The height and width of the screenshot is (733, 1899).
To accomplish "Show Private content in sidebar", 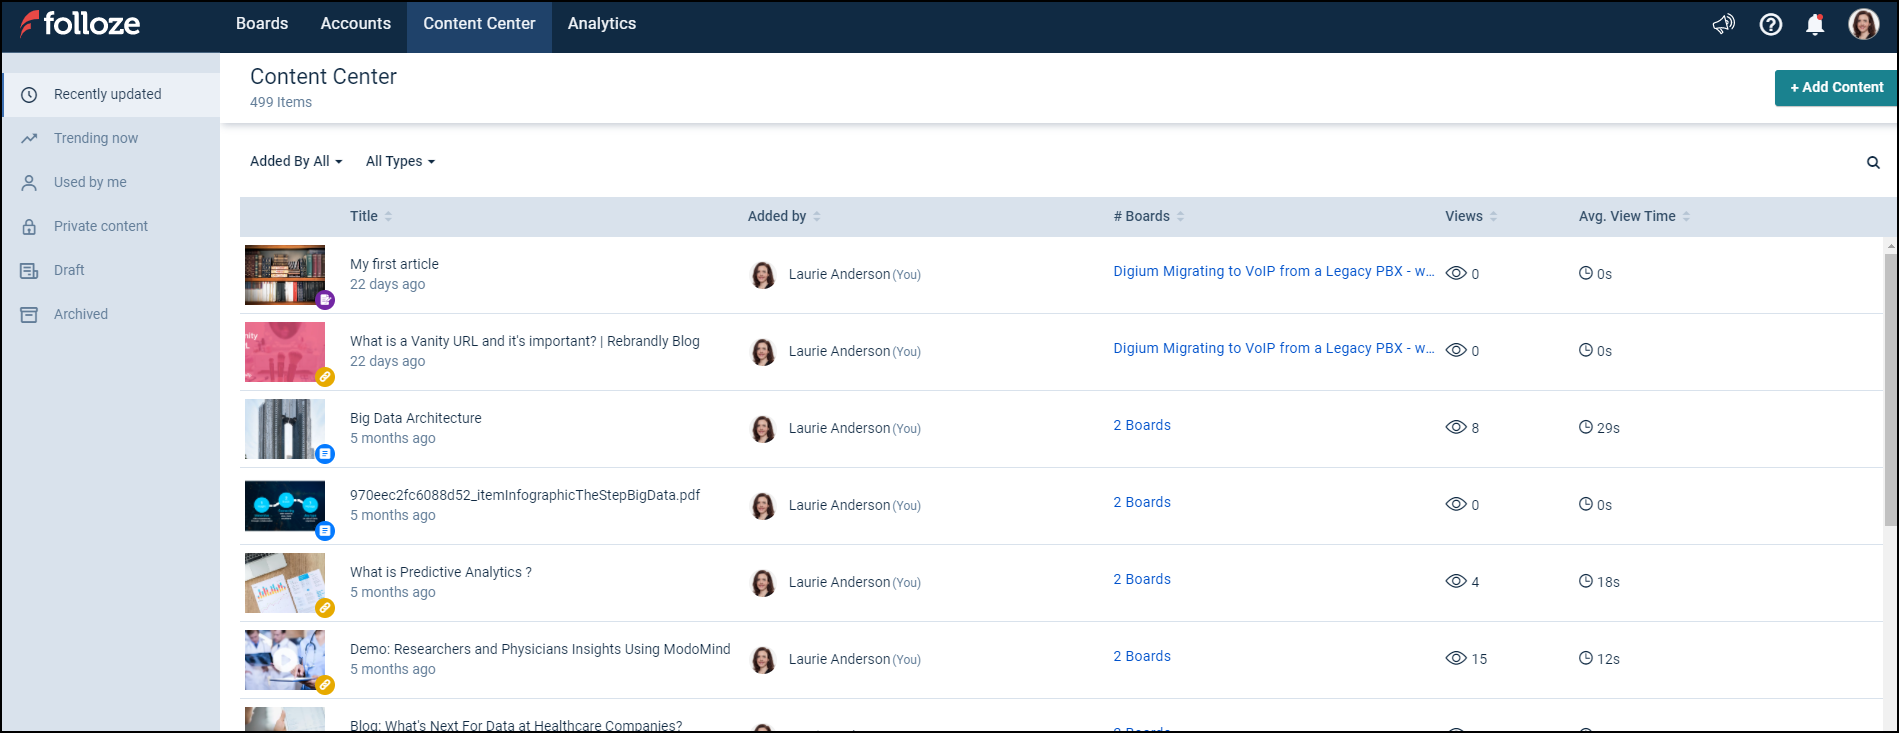I will click(100, 226).
